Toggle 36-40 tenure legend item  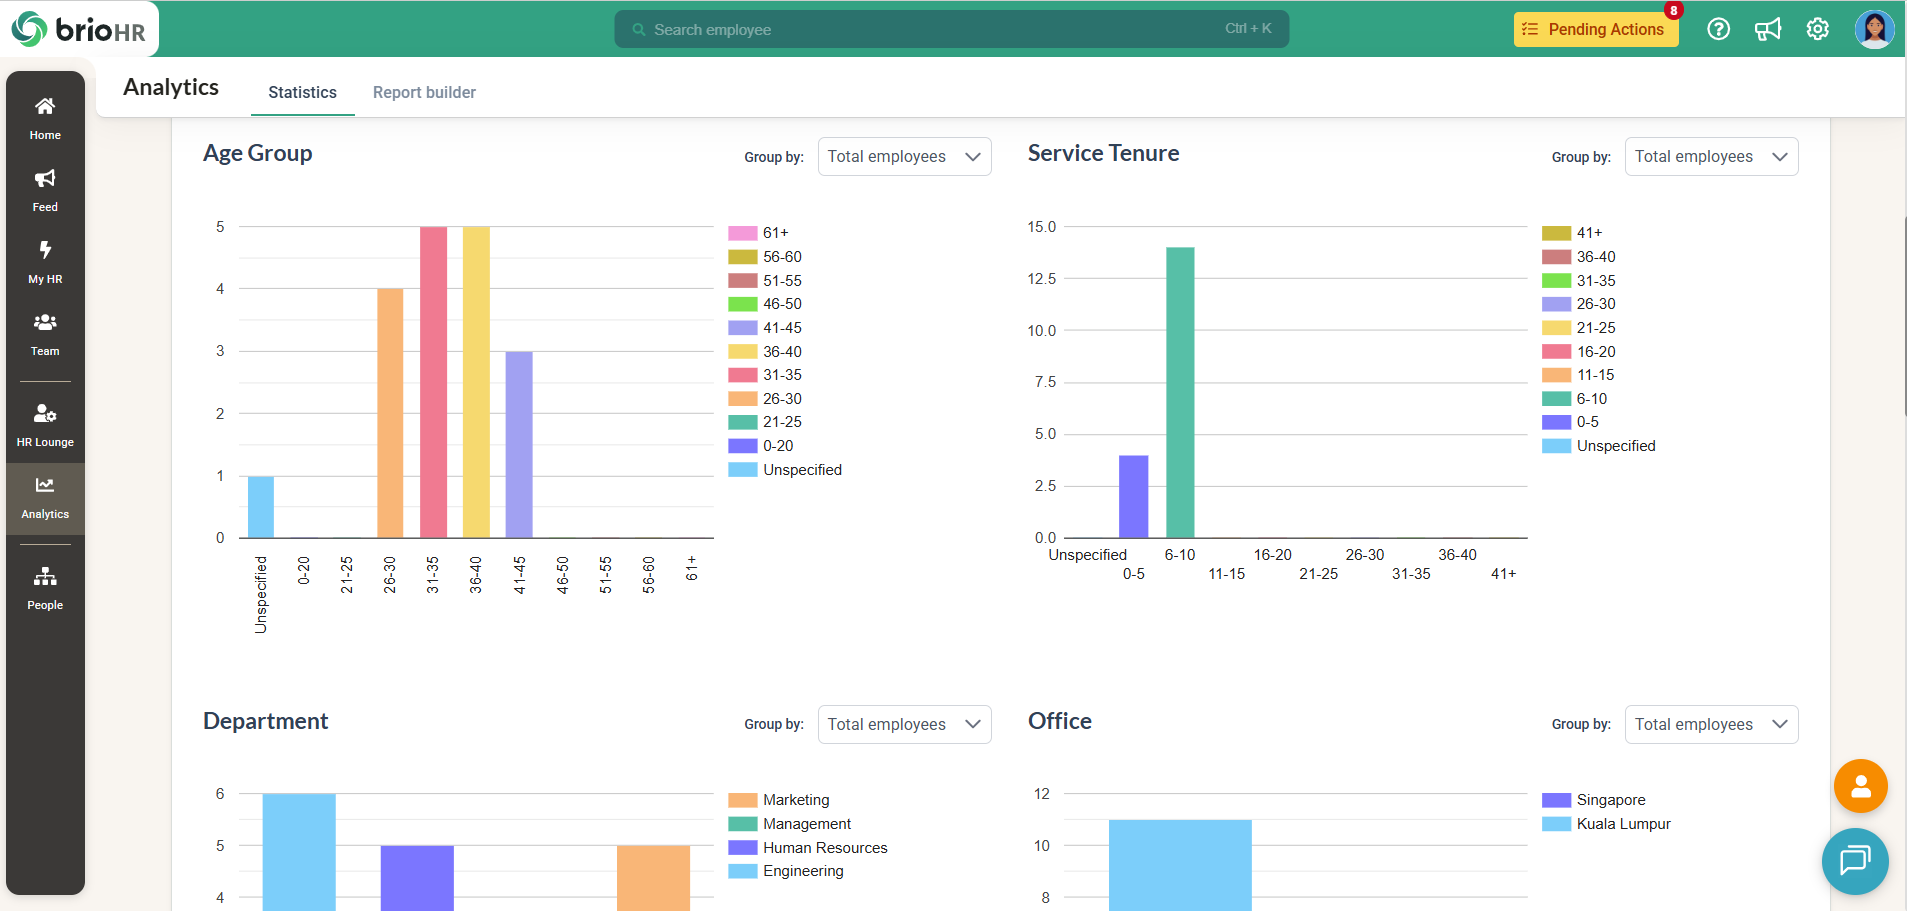[x=1579, y=257]
